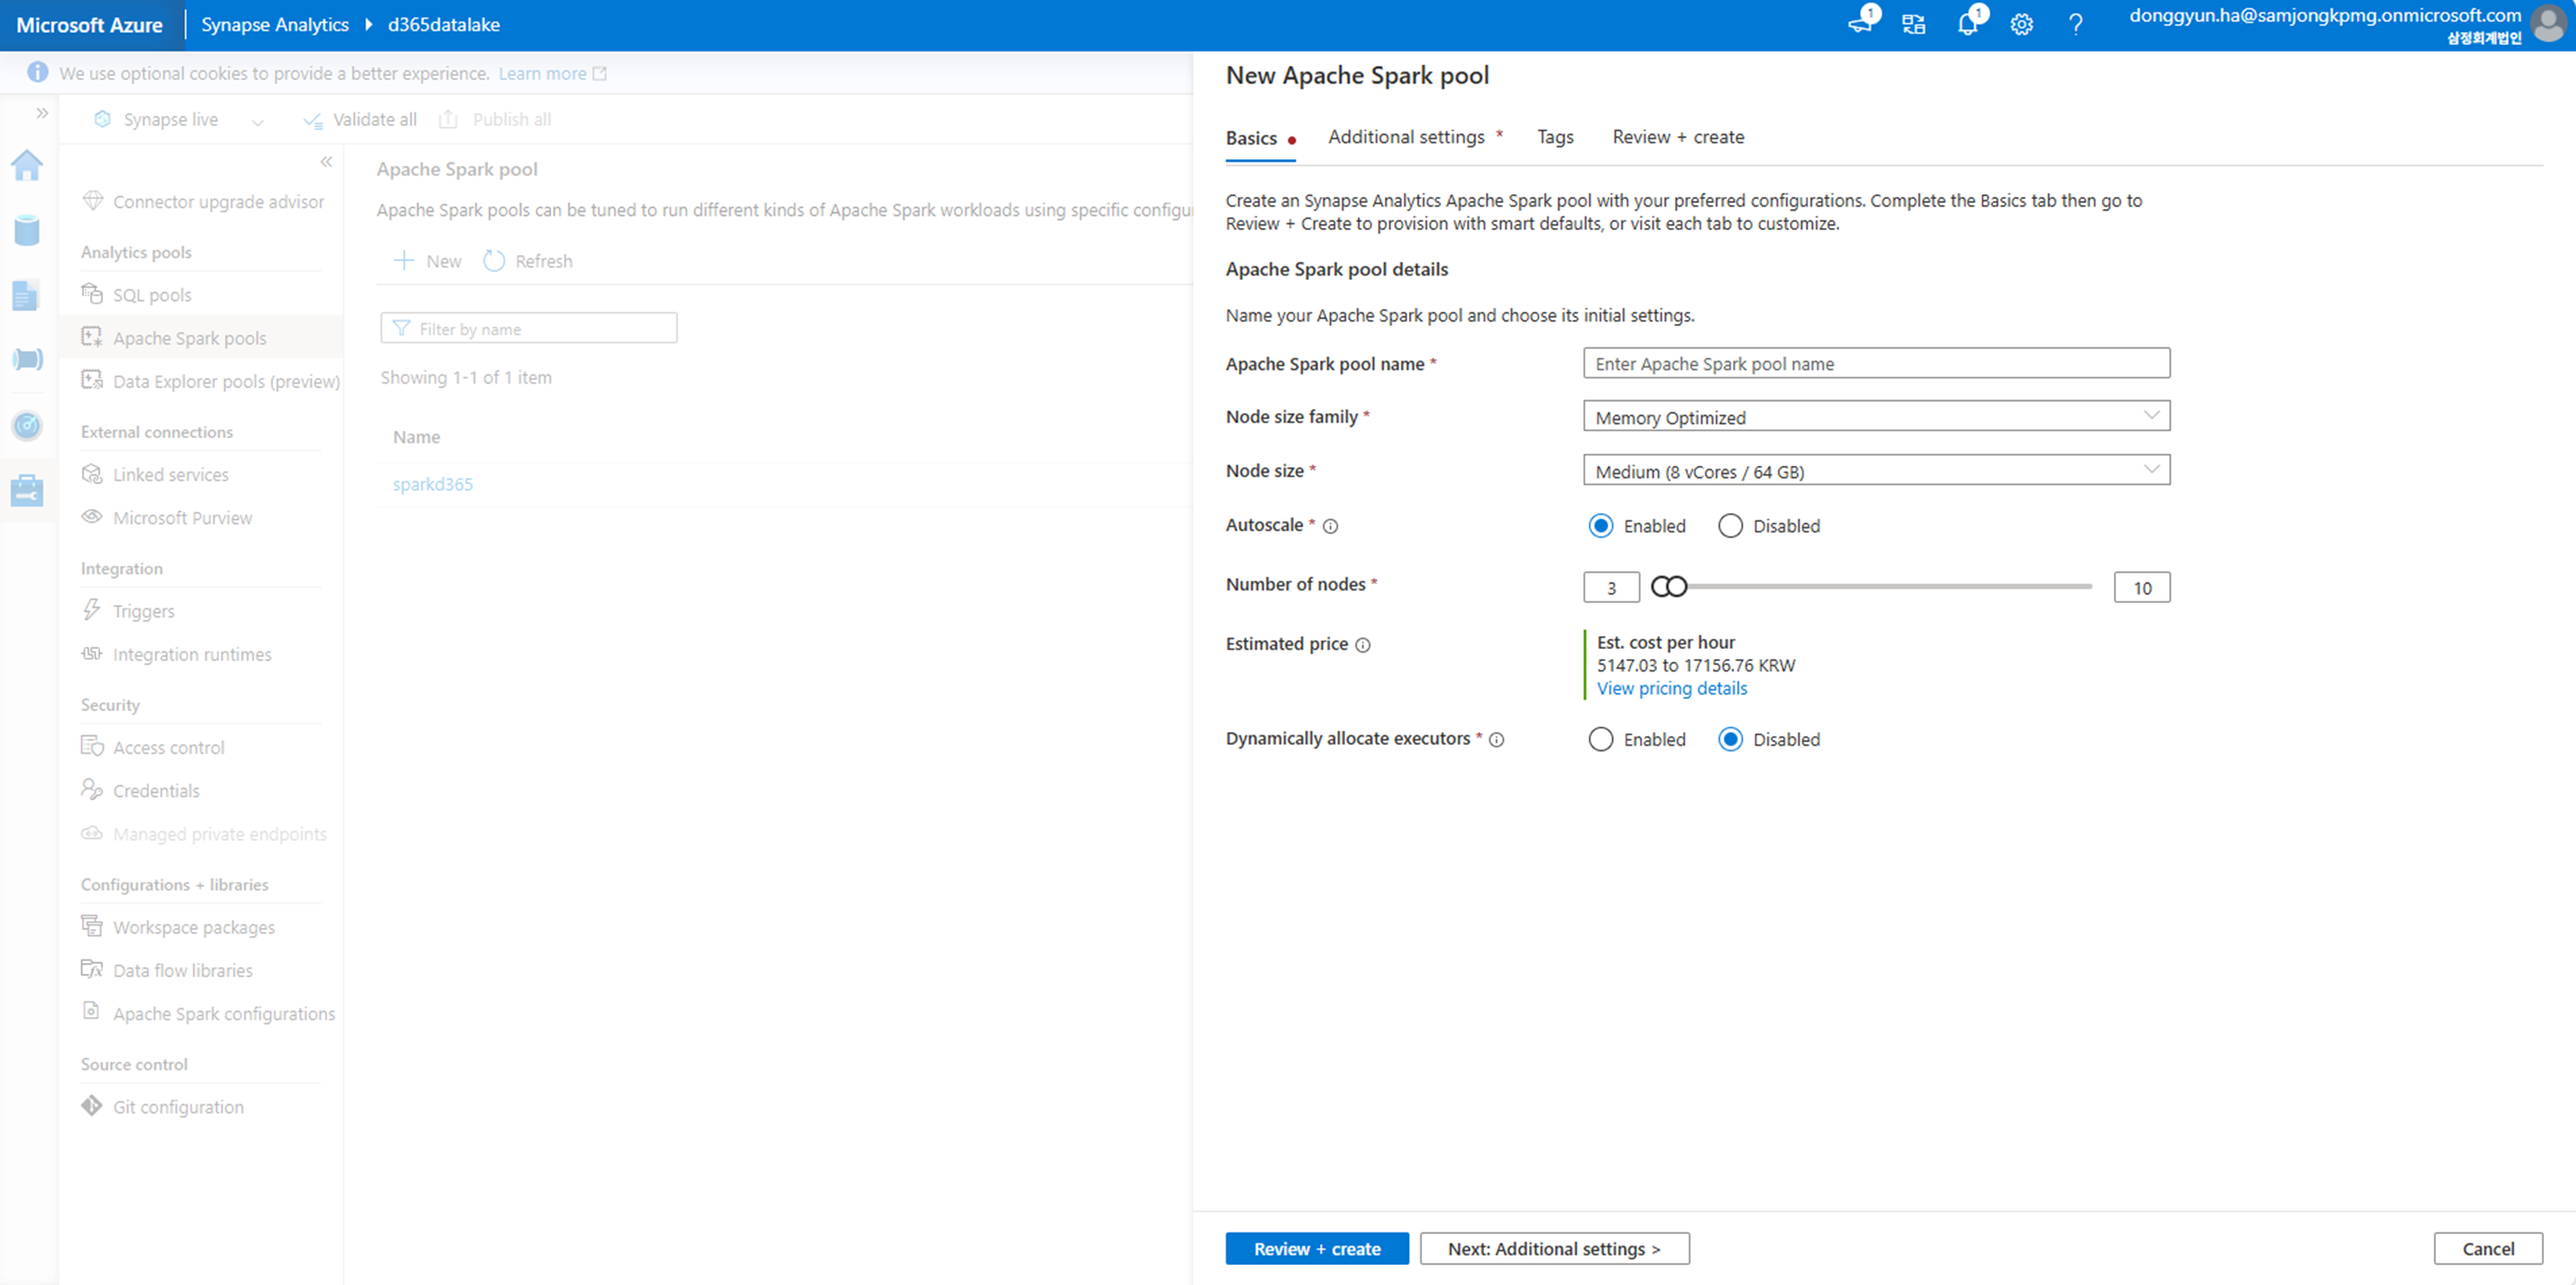Click the Dynamically allocate executors info icon
The height and width of the screenshot is (1285, 2576).
pyautogui.click(x=1496, y=740)
